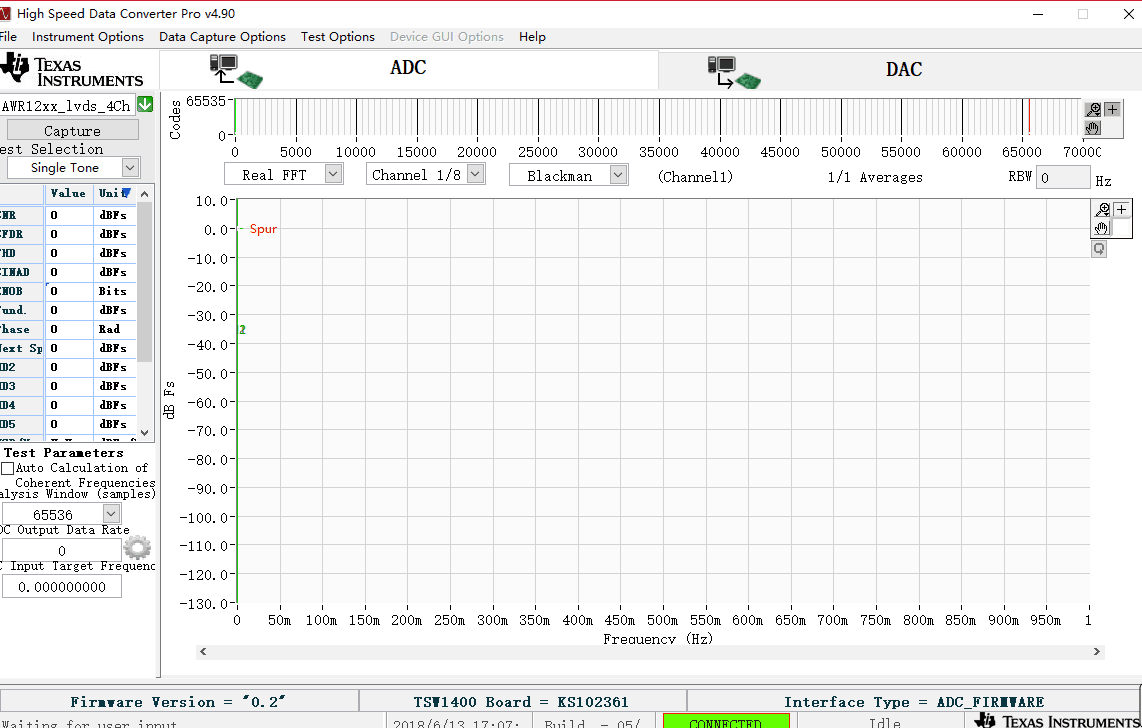The image size is (1142, 728).
Task: Select zoom tool on Codes graph
Action: point(1093,110)
